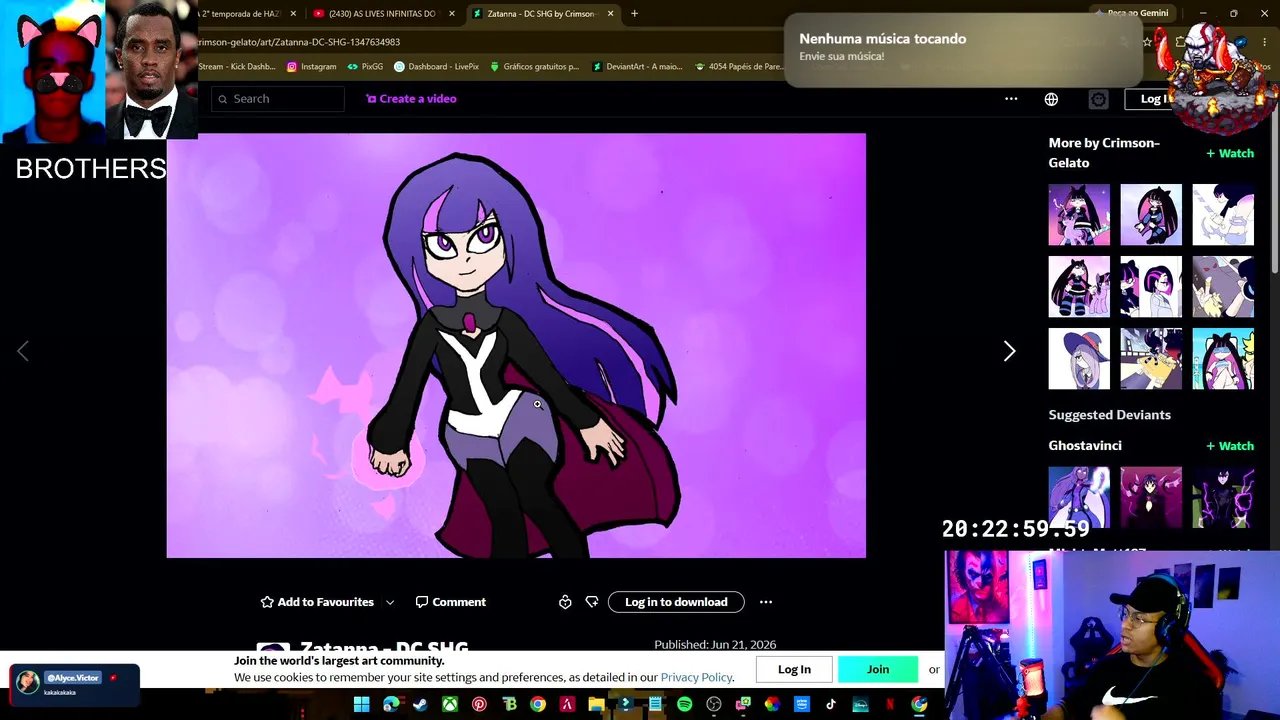The width and height of the screenshot is (1280, 720).
Task: Open the language globe icon in header
Action: pos(1051,99)
